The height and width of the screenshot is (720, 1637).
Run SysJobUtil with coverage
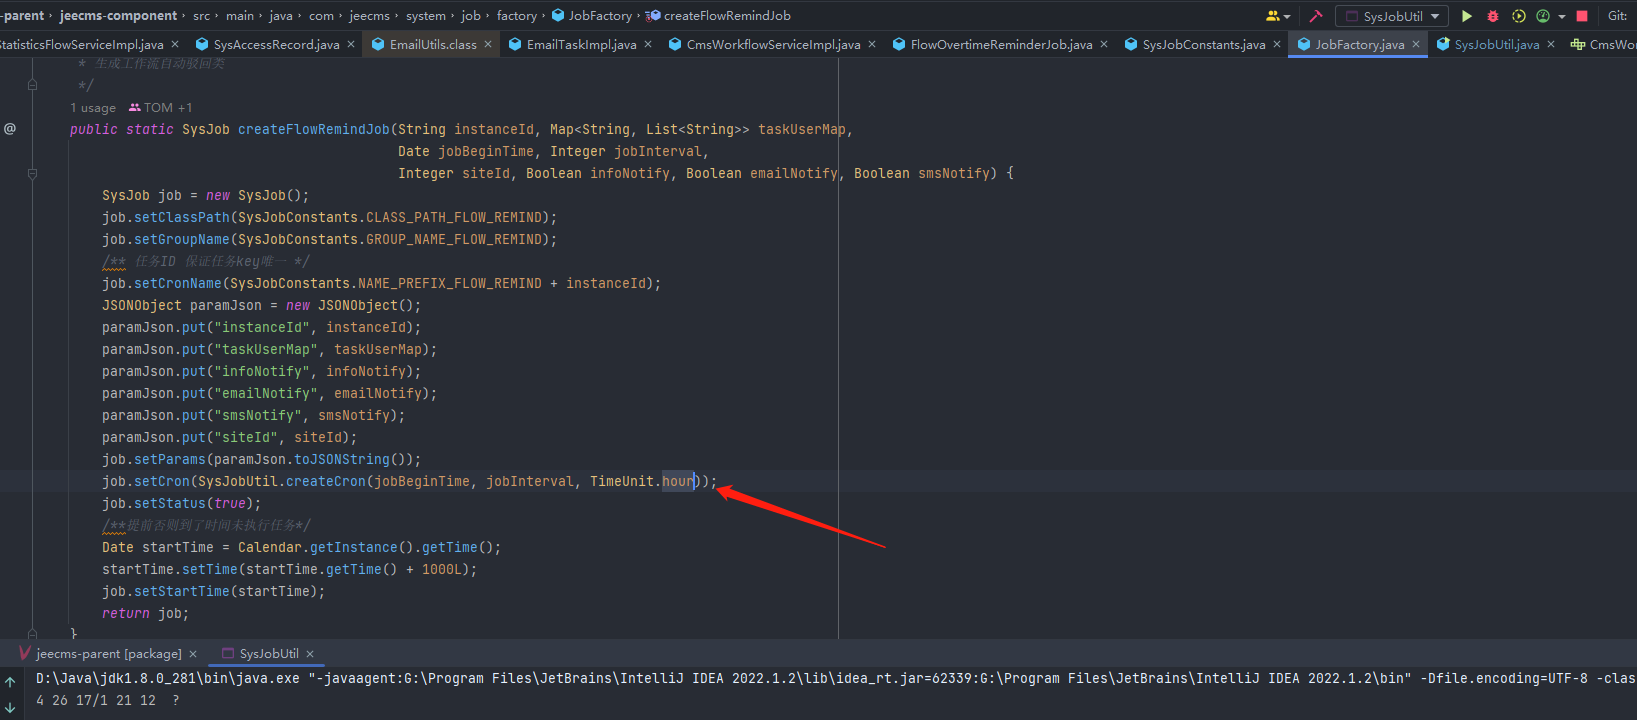tap(1519, 16)
